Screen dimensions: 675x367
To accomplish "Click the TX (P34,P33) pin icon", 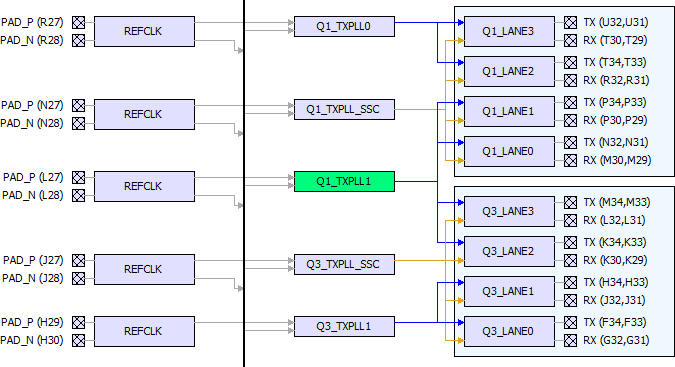I will (570, 102).
